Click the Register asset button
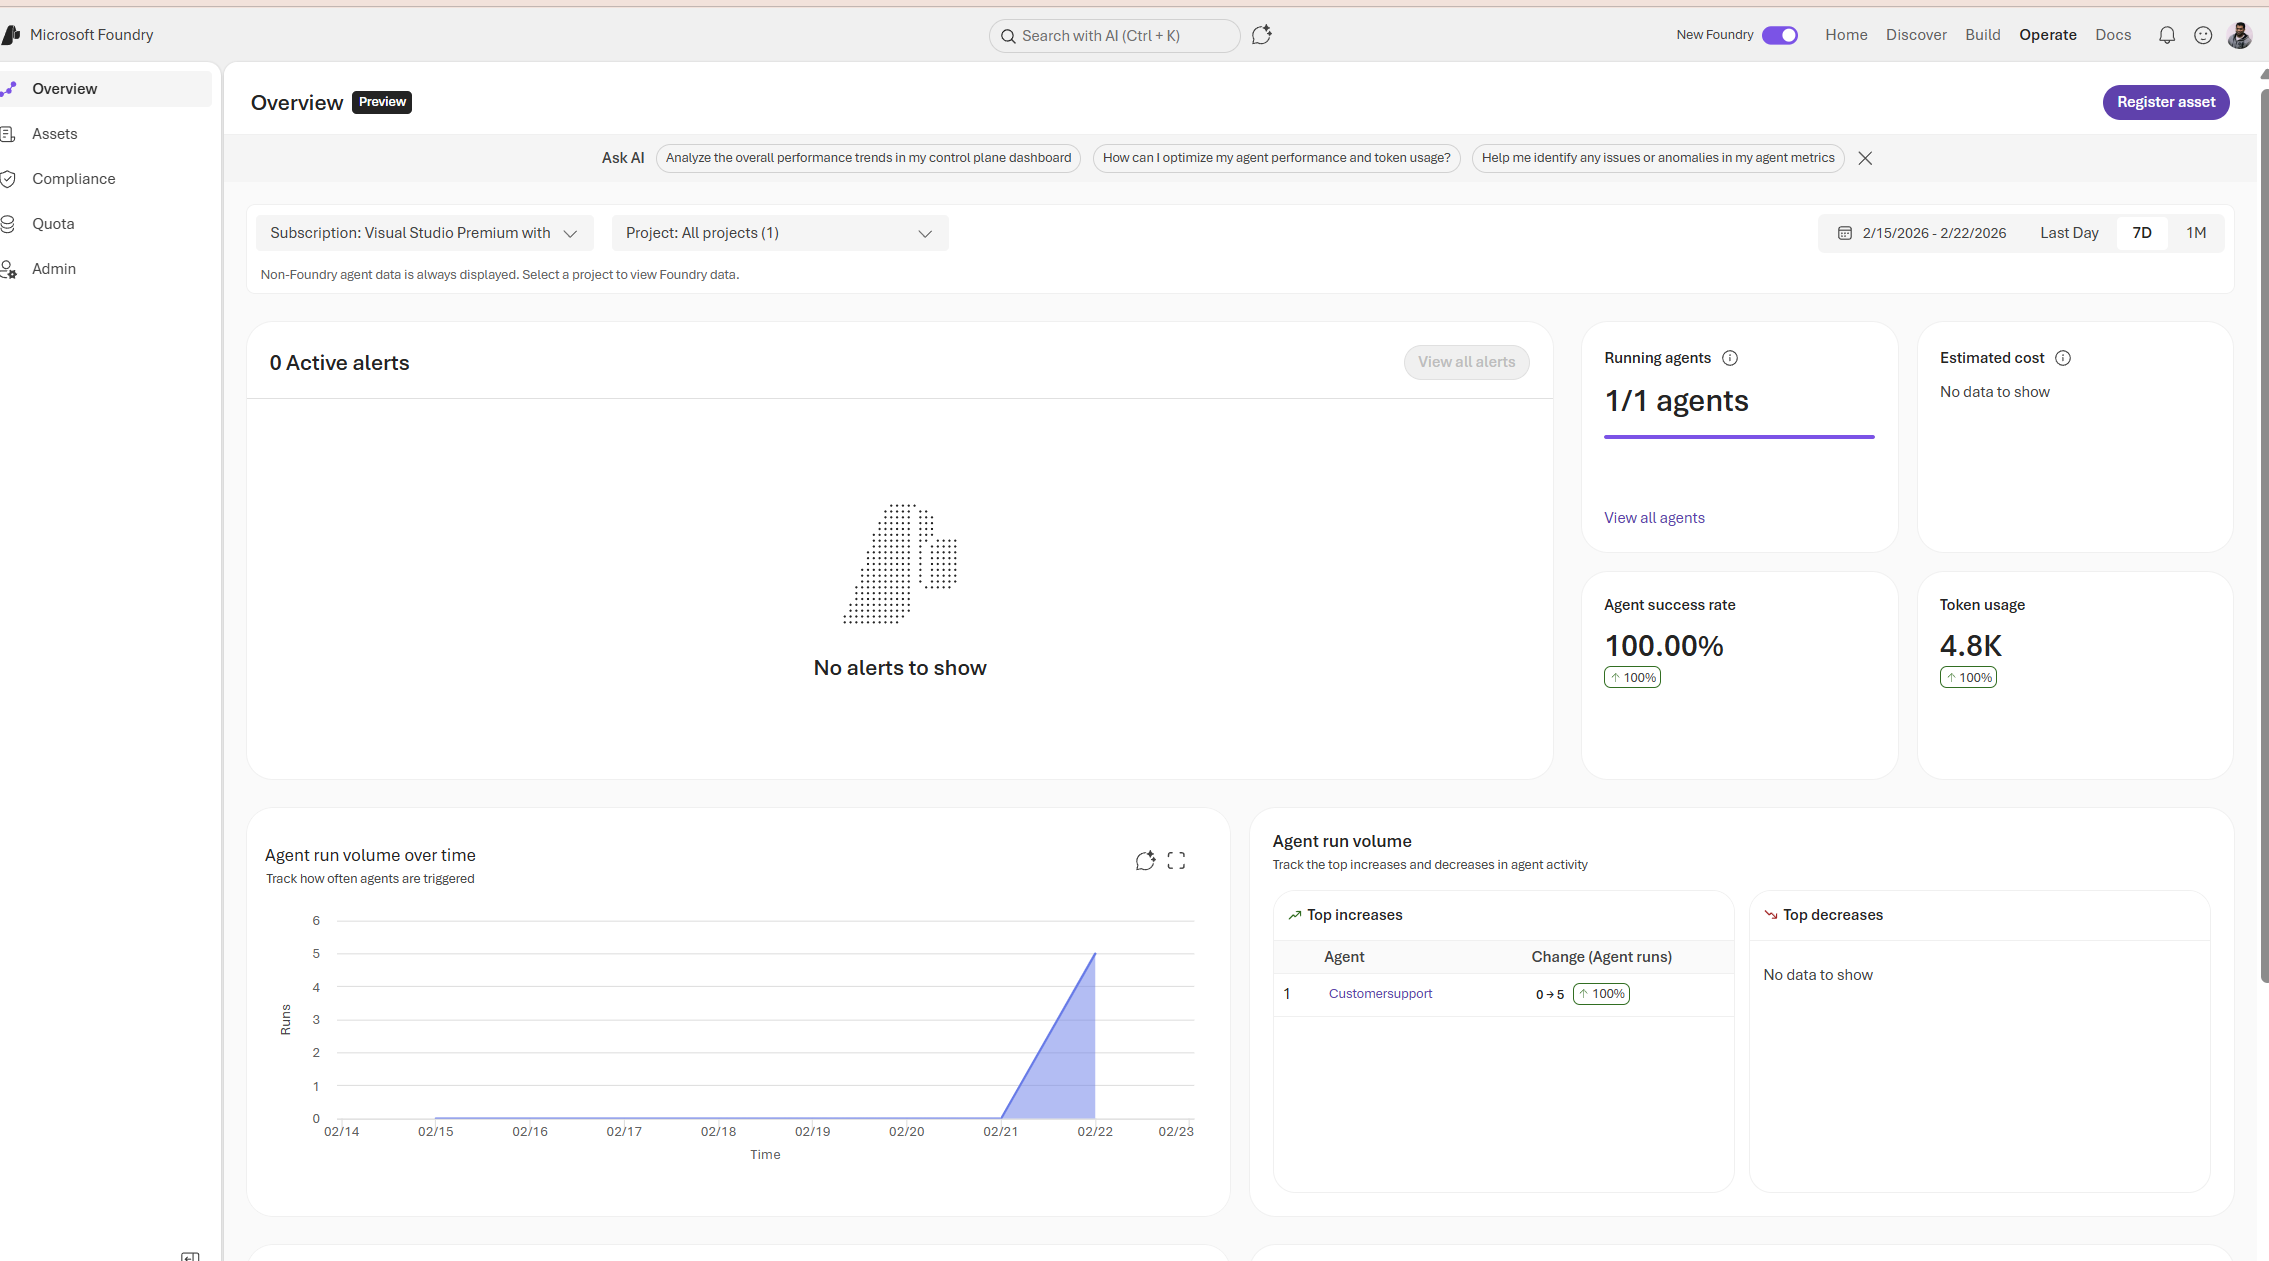This screenshot has height=1261, width=2269. [x=2165, y=102]
